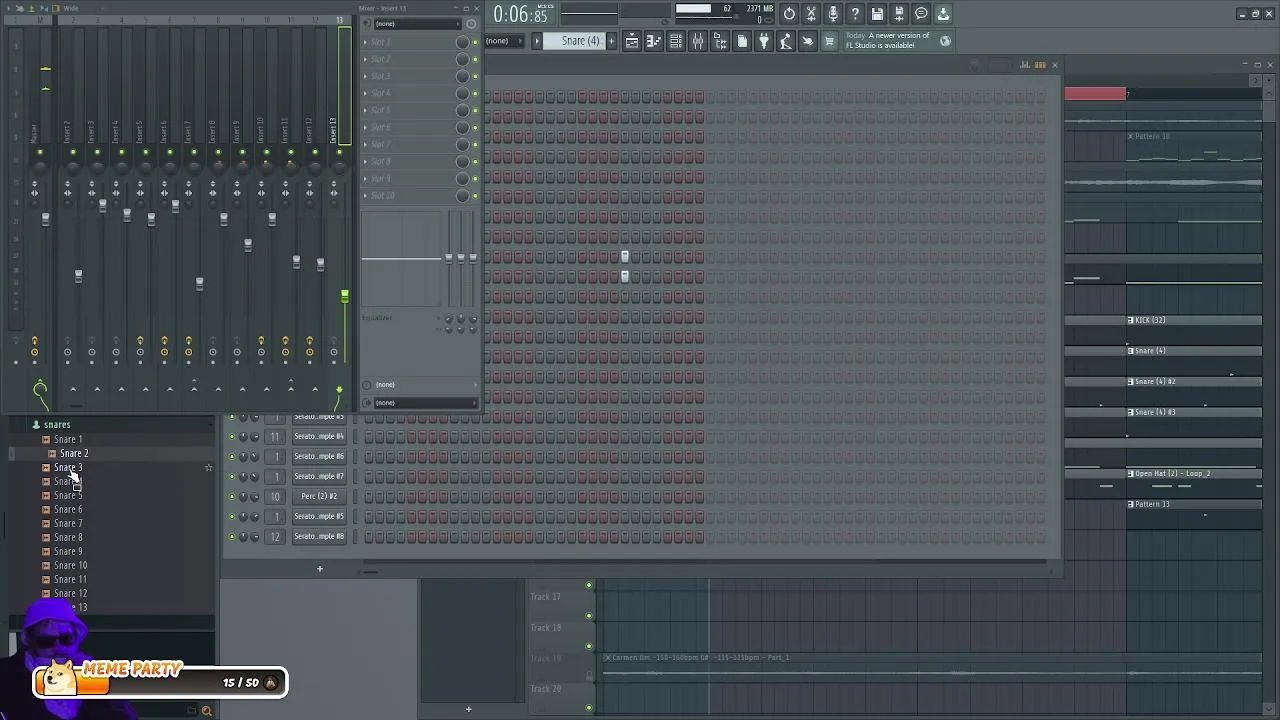Screen dimensions: 1280x720
Task: Click the Serato…mple #7 channel button
Action: click(x=319, y=476)
